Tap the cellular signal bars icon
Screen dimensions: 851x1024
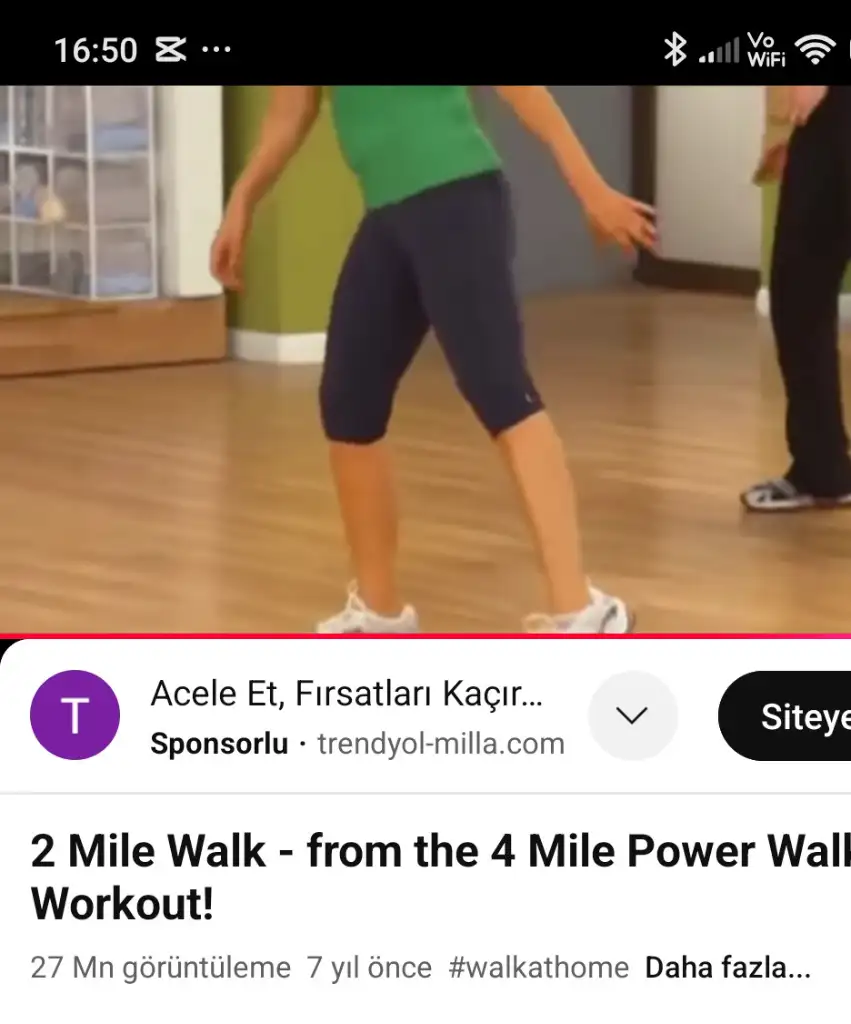(x=718, y=50)
